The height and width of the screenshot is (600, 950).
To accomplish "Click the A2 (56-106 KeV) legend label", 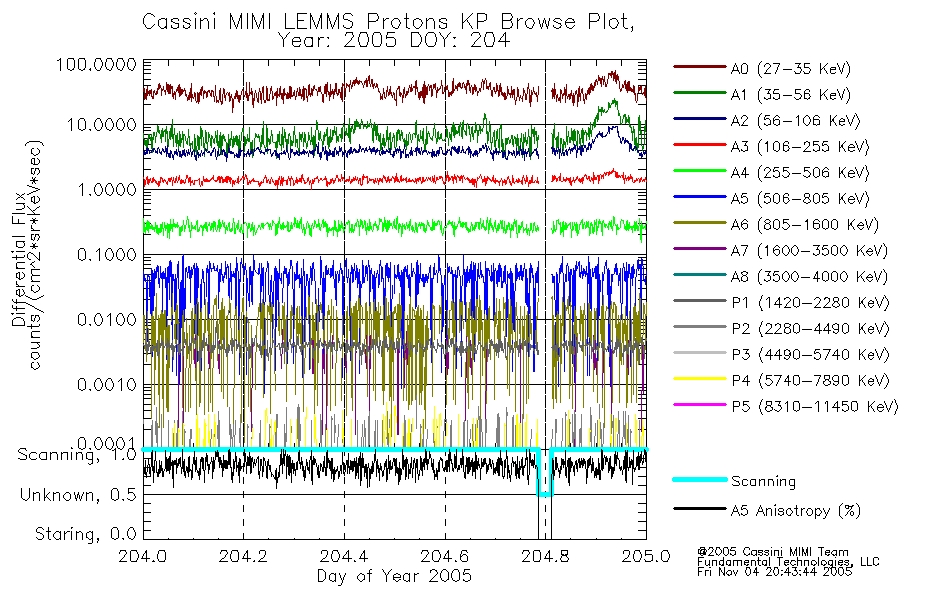I will click(795, 121).
